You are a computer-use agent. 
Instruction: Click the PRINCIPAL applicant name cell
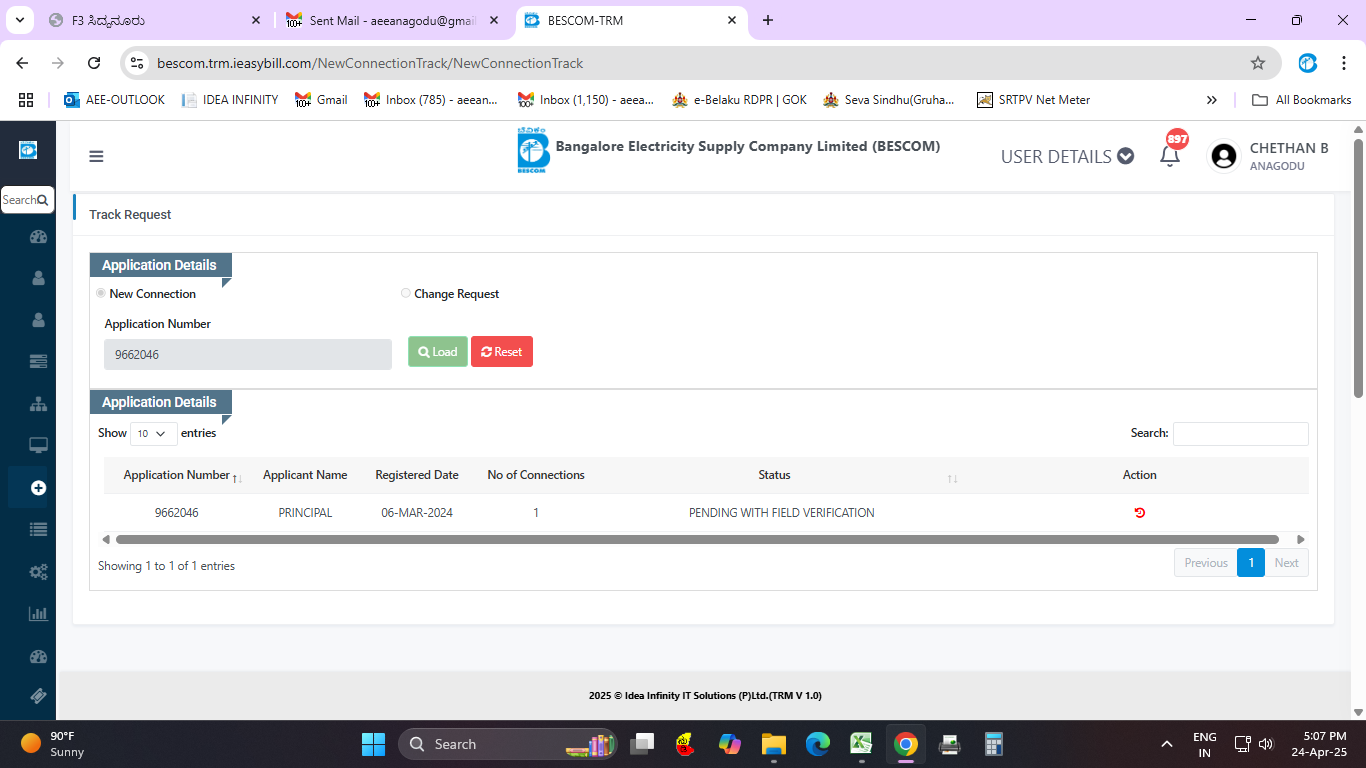(x=305, y=513)
